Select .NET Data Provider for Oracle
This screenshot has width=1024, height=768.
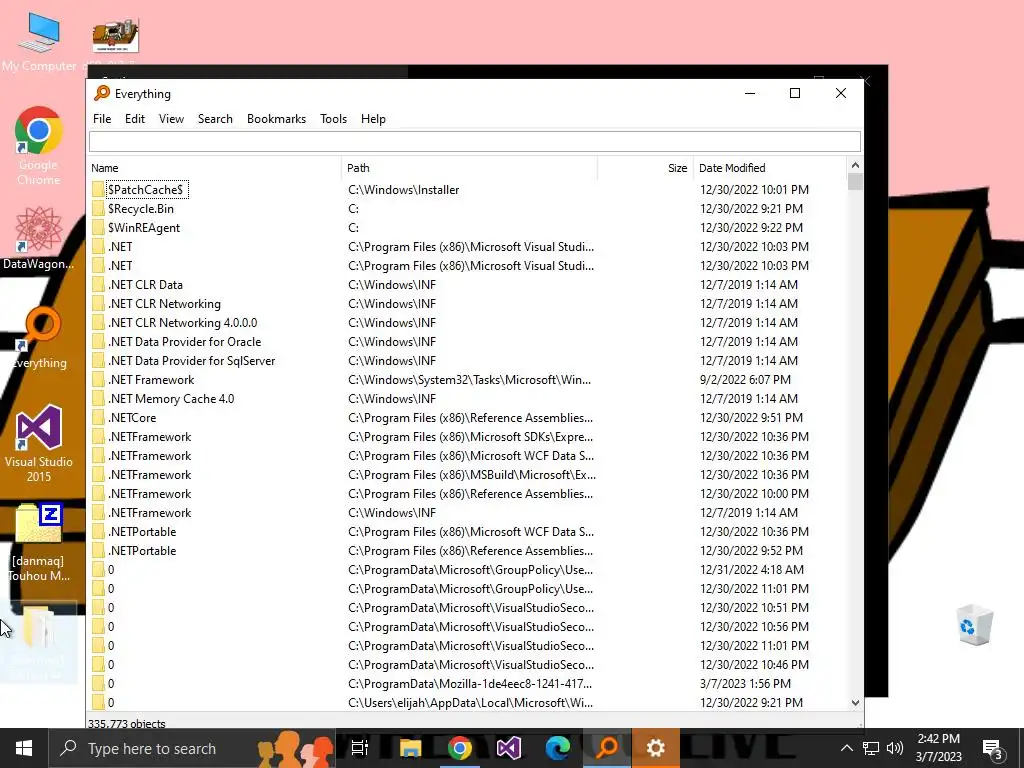[184, 342]
